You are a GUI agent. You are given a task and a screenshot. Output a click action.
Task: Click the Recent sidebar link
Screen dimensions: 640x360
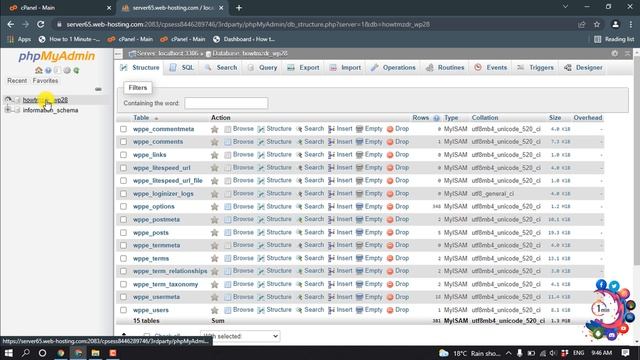click(x=17, y=81)
